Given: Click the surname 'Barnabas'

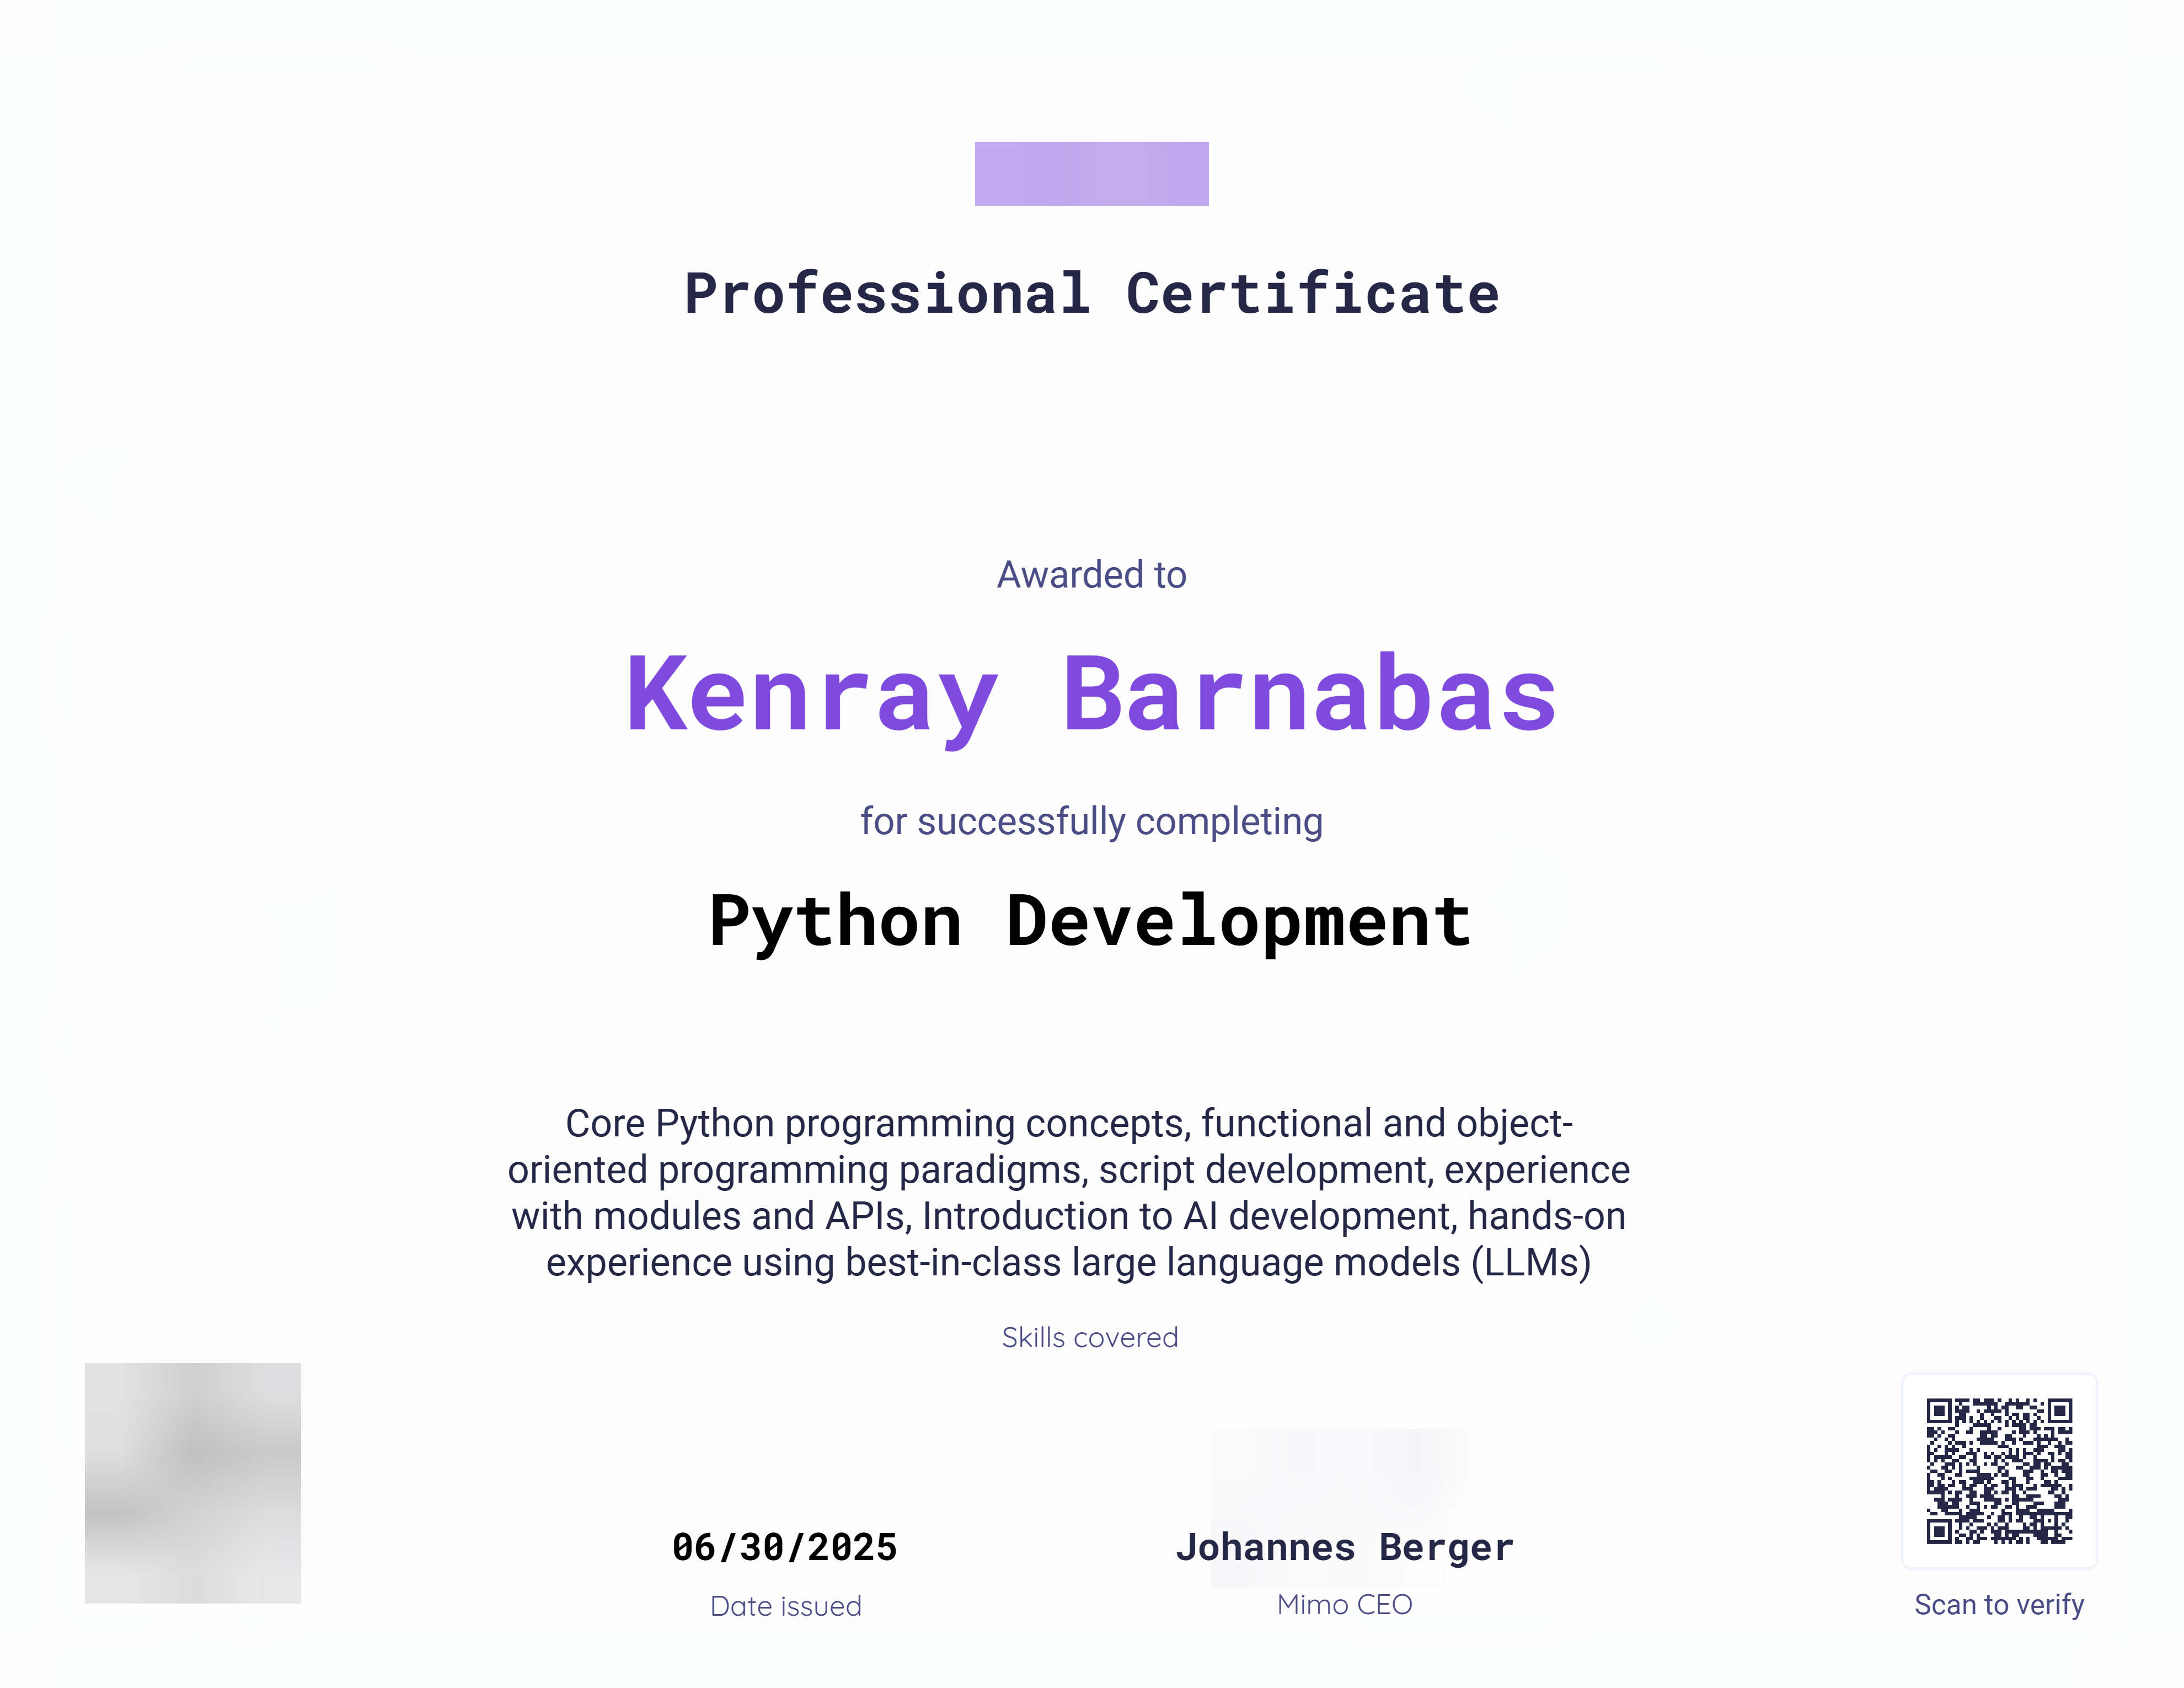Looking at the screenshot, I should pos(1310,694).
